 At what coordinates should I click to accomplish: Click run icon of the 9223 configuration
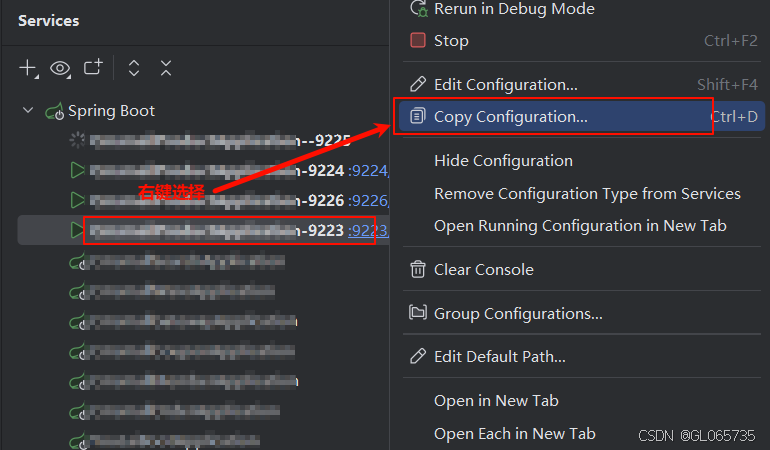[x=77, y=230]
